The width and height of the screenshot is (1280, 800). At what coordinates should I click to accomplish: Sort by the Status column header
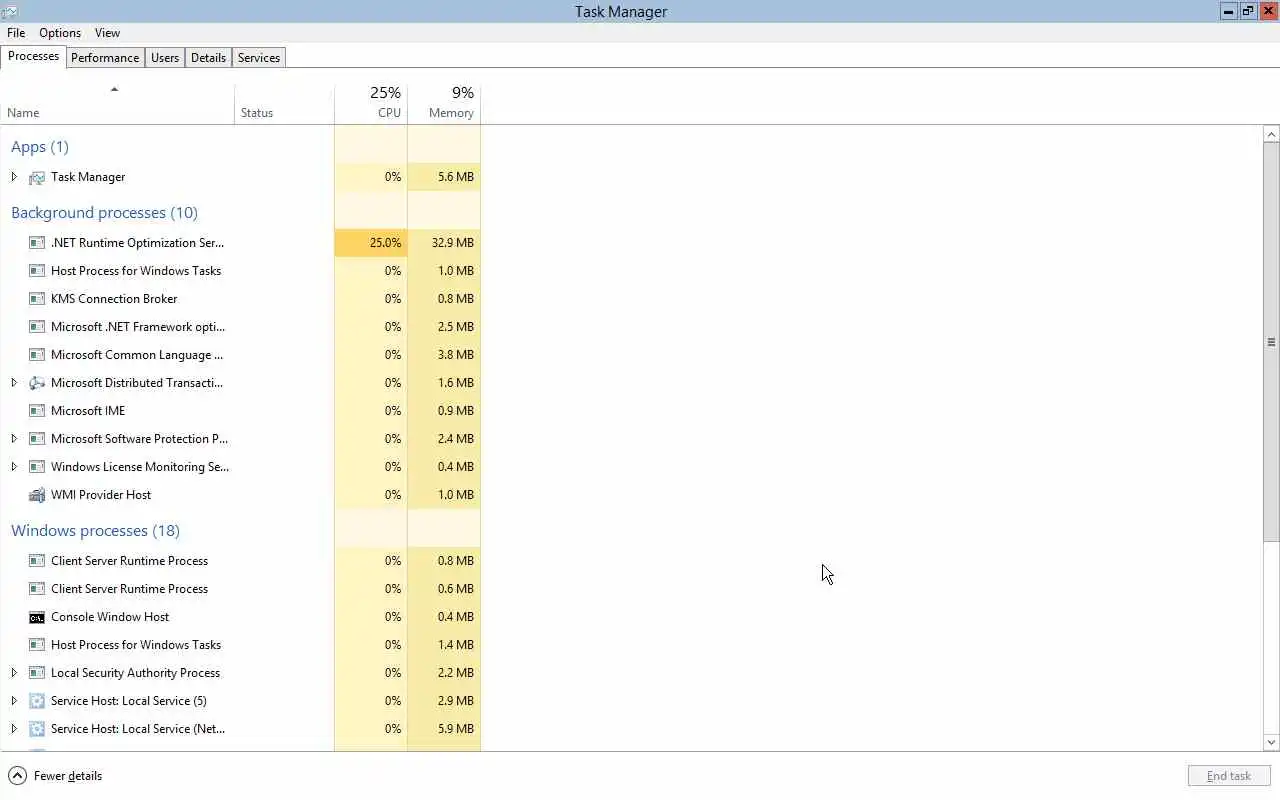point(284,104)
